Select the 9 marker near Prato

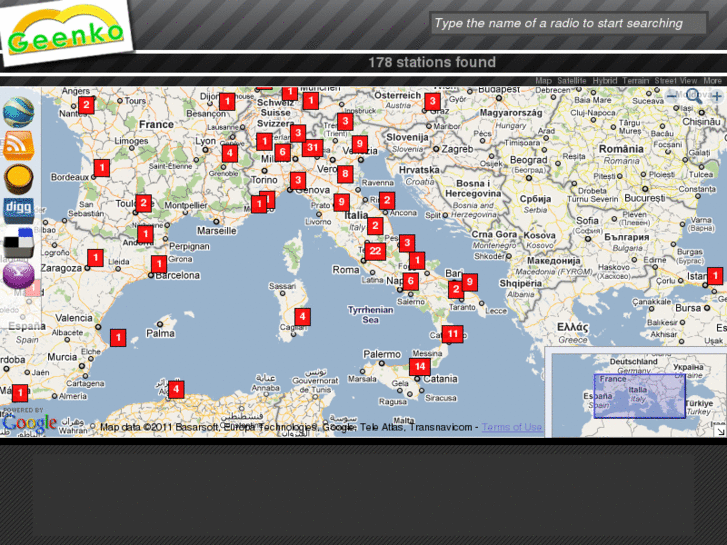pyautogui.click(x=341, y=202)
